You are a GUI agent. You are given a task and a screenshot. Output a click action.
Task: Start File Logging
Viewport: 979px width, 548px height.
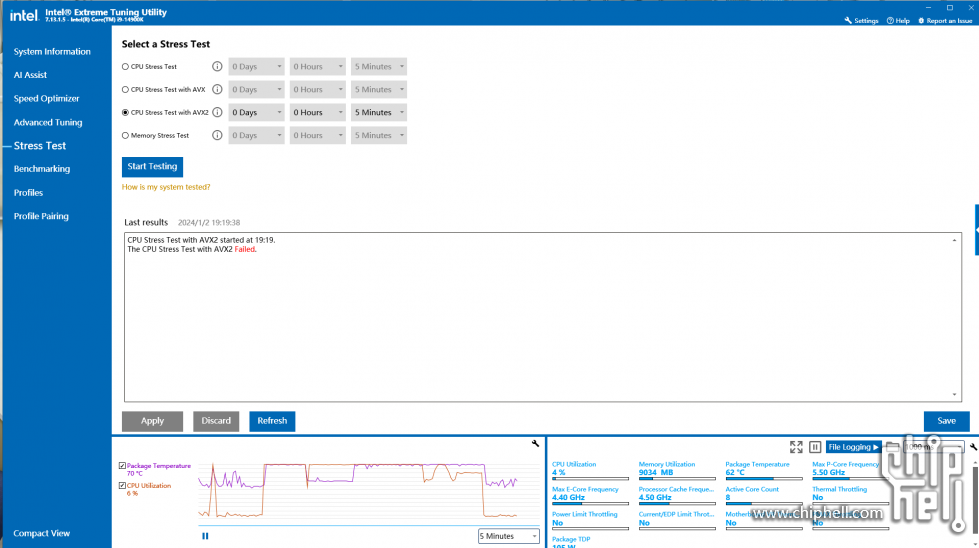[x=854, y=447]
